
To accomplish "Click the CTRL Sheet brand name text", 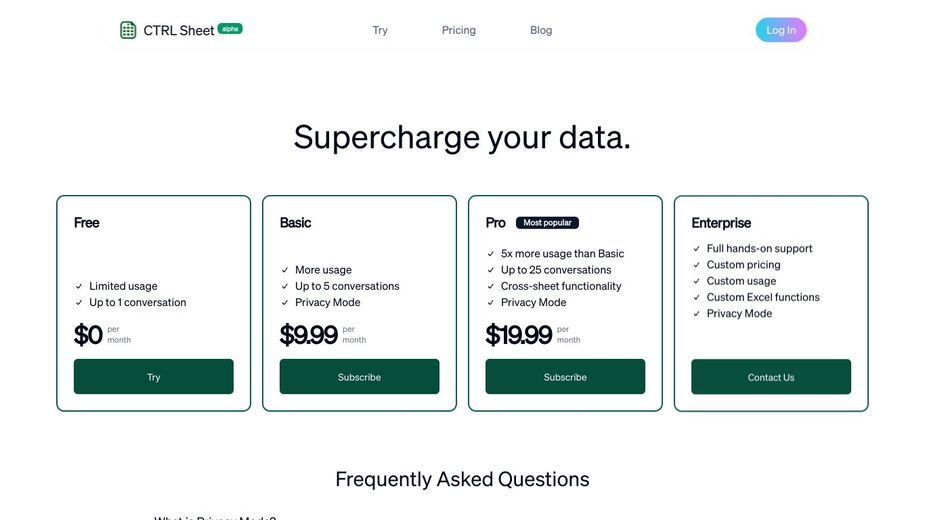I will (x=179, y=31).
